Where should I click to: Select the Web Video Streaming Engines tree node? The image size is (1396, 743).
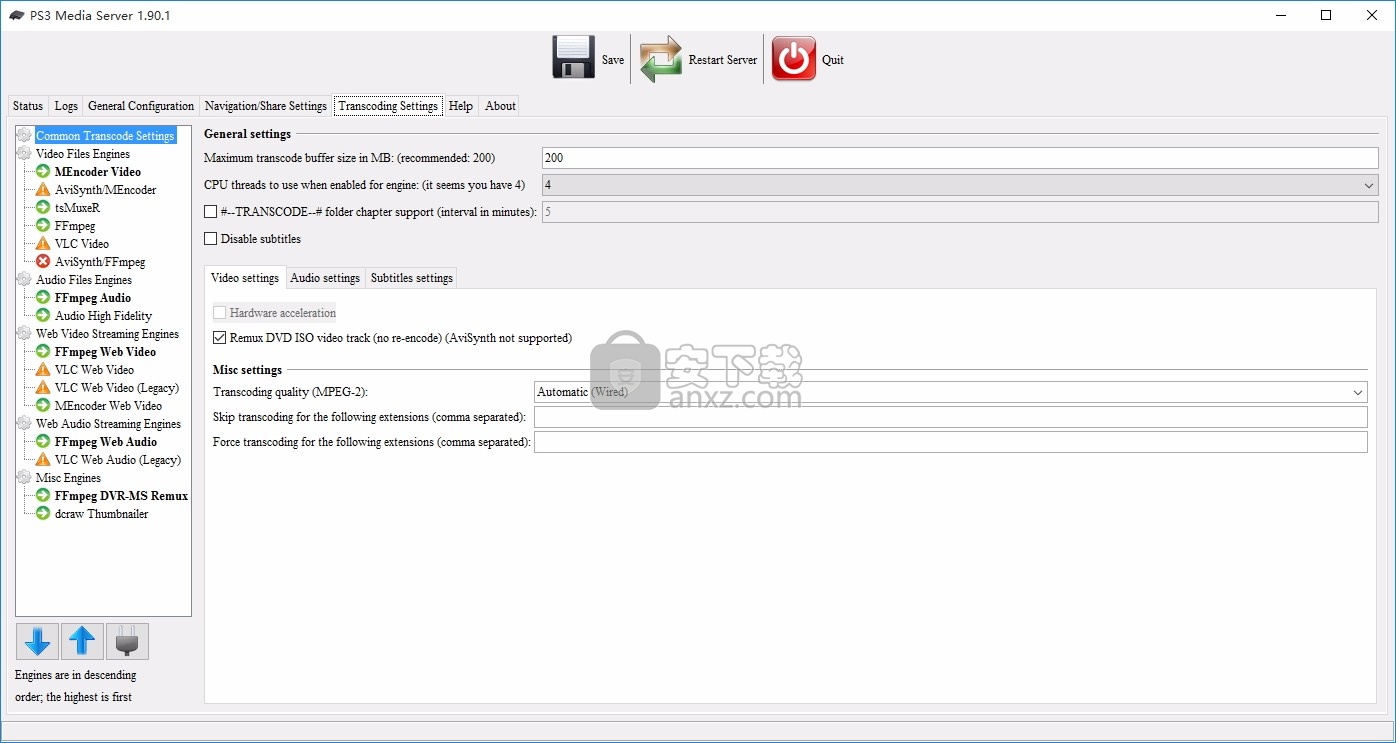pyautogui.click(x=107, y=334)
